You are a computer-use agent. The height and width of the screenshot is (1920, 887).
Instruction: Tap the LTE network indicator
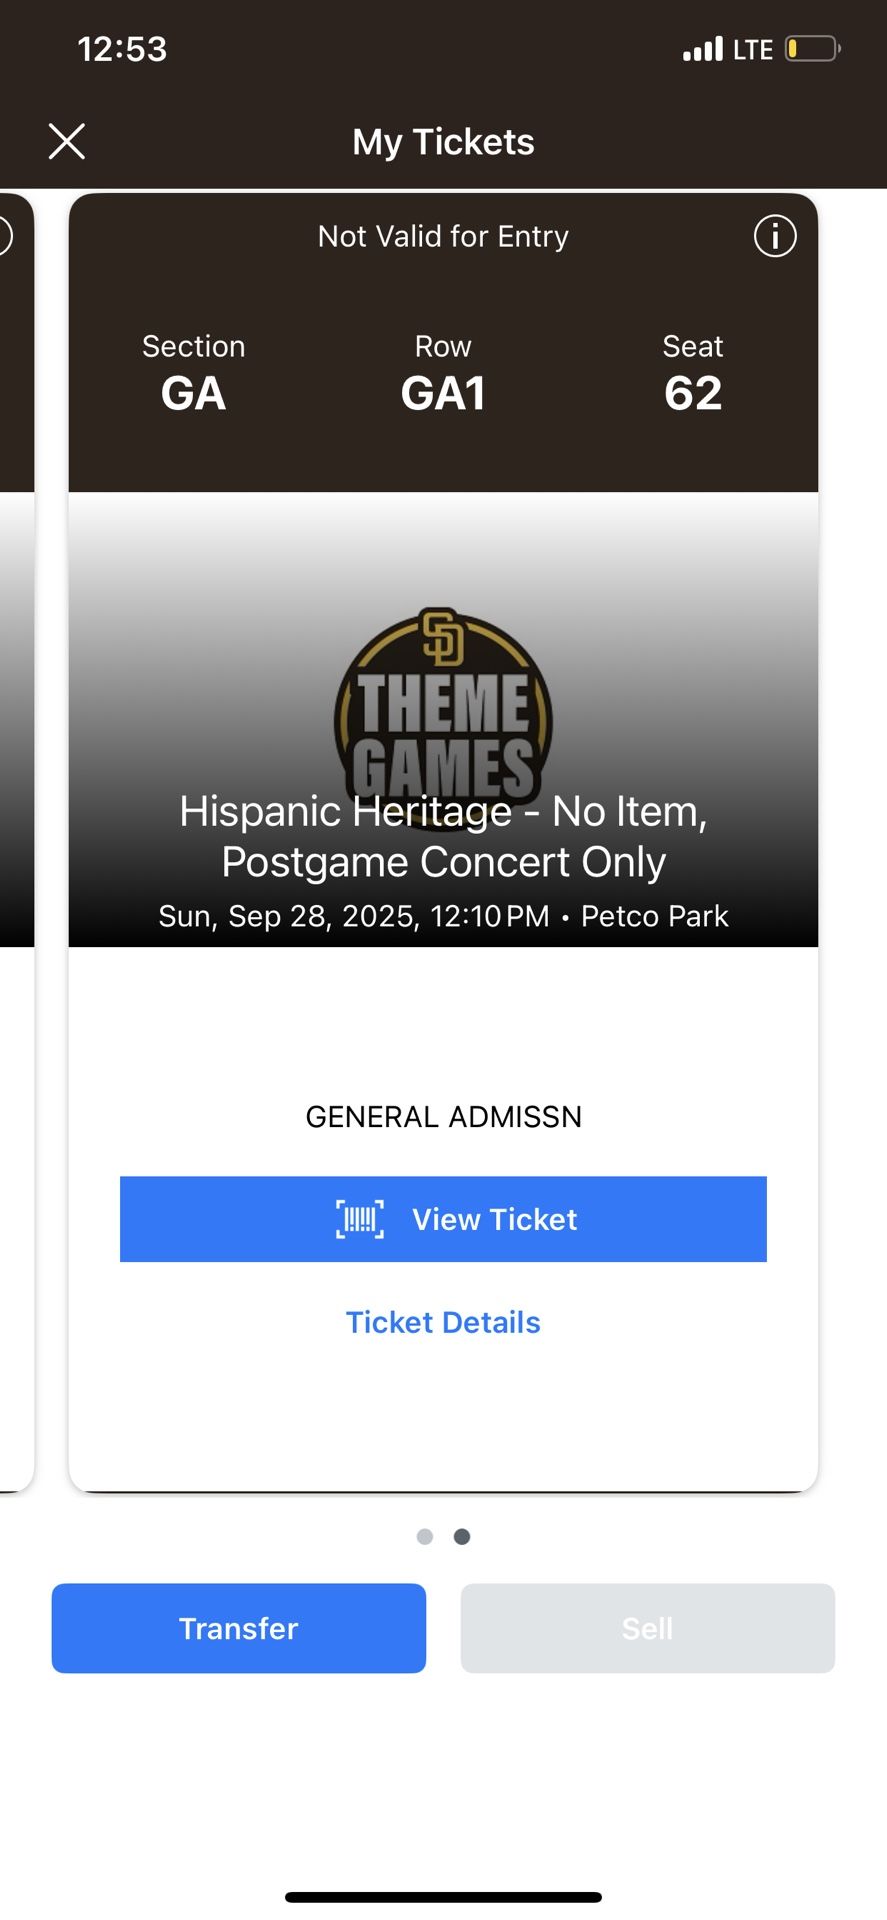click(753, 50)
